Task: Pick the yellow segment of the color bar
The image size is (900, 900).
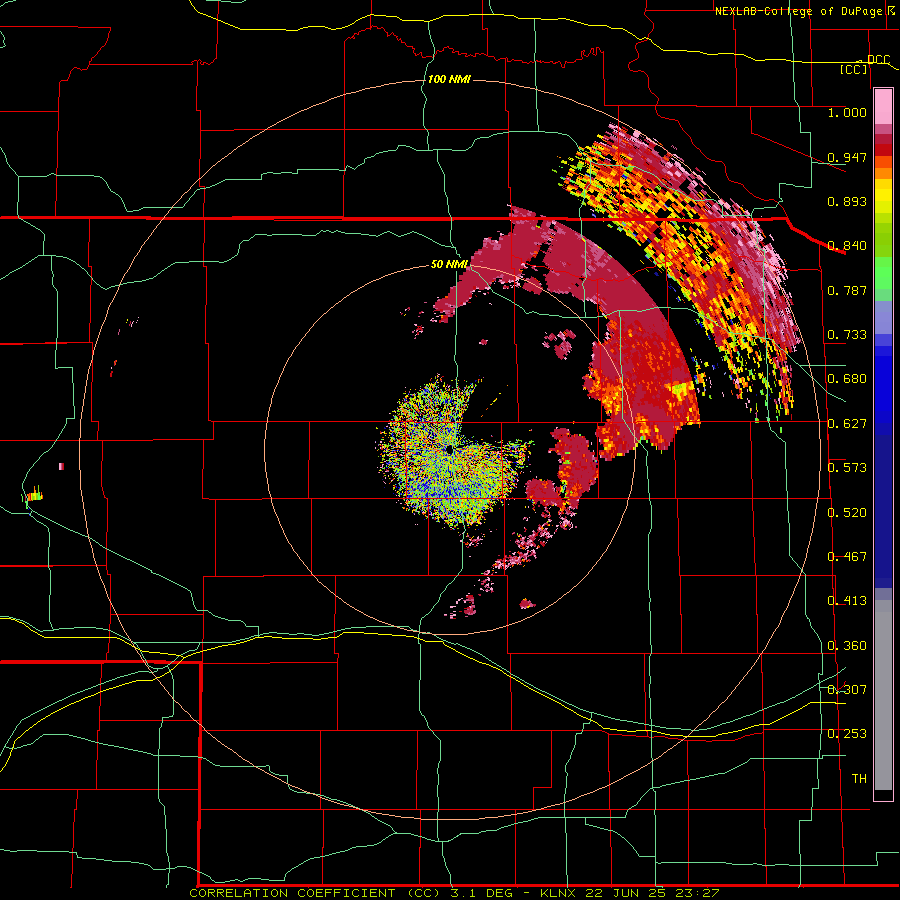Action: click(x=883, y=196)
